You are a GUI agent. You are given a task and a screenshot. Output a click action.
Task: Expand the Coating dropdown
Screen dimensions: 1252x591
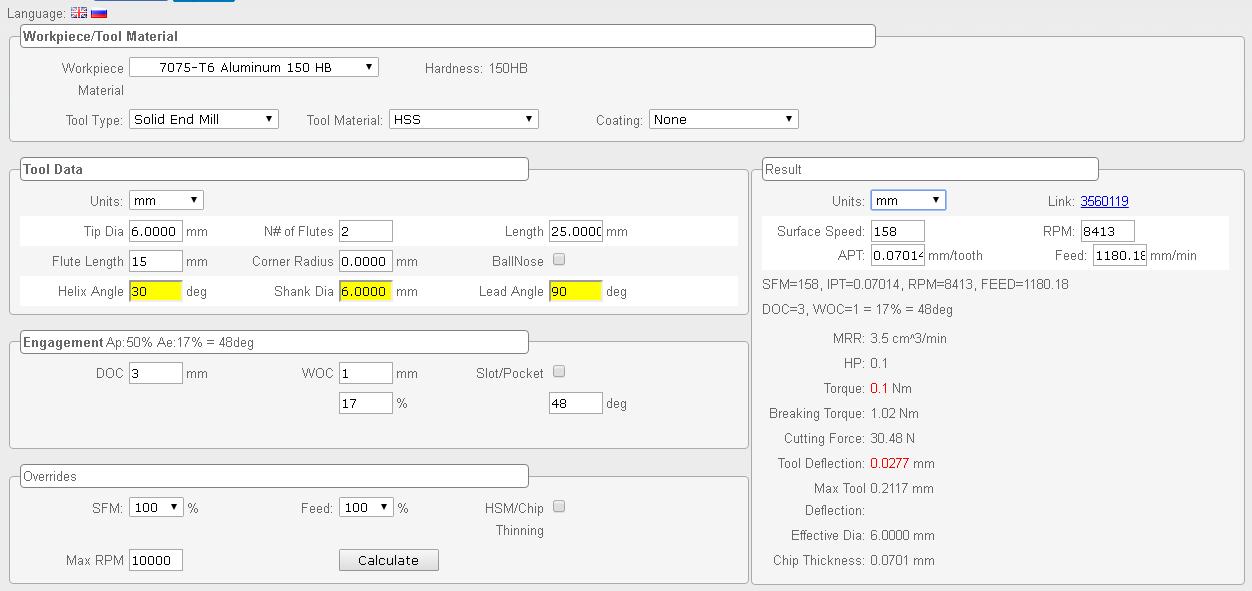pyautogui.click(x=723, y=119)
